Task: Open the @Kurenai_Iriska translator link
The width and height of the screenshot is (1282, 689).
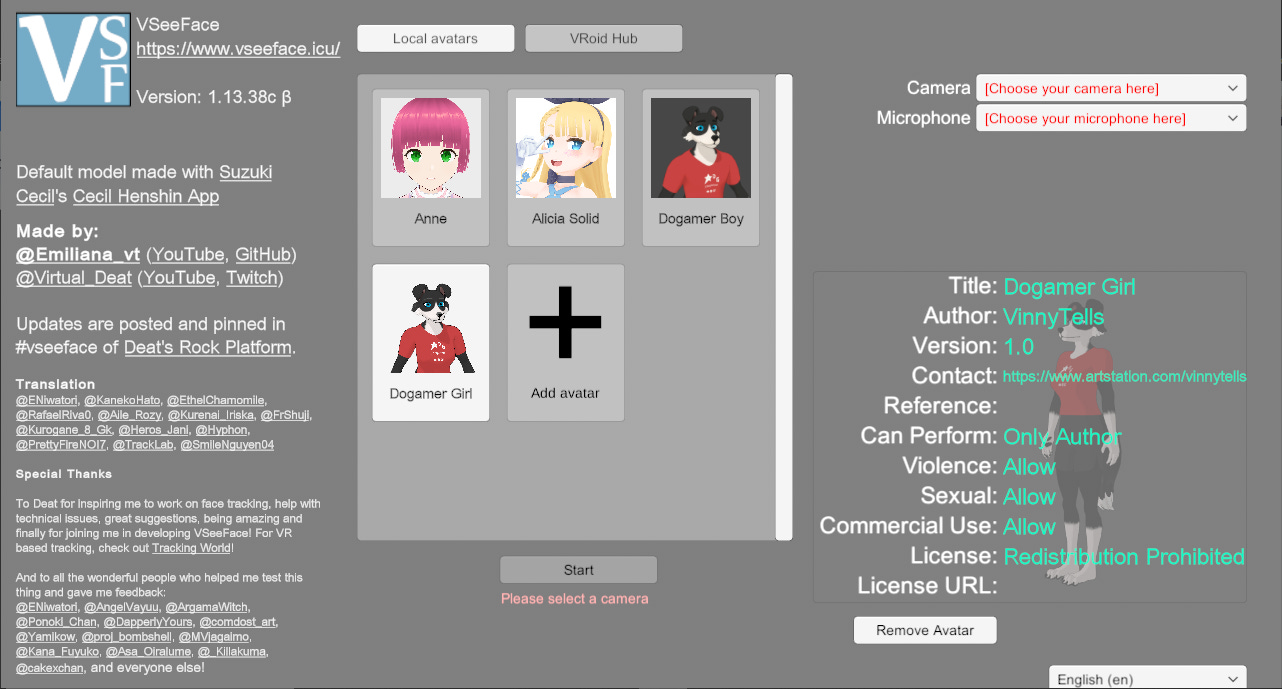Action: click(210, 415)
